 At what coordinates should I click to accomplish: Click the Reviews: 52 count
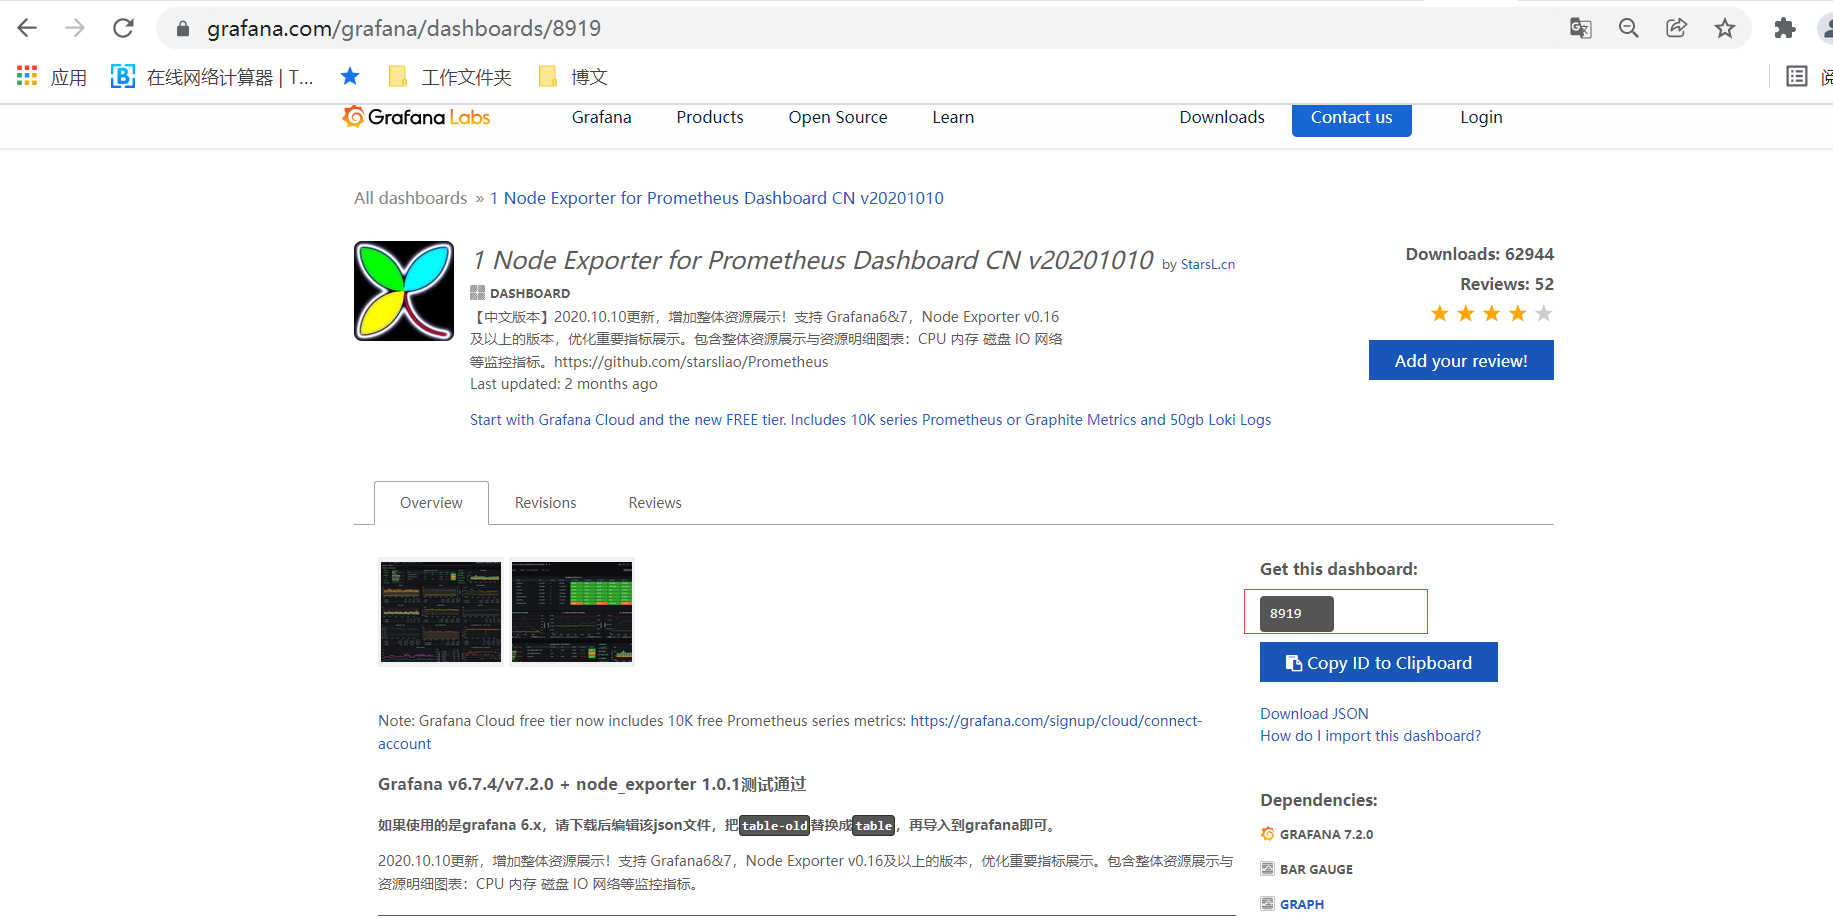1507,284
